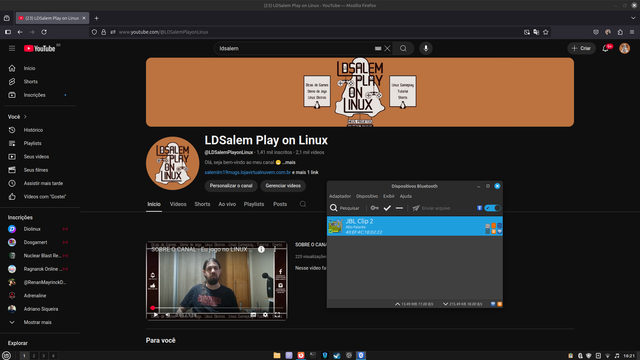Open the Adaptador menu
This screenshot has width=640, height=360.
tap(340, 196)
